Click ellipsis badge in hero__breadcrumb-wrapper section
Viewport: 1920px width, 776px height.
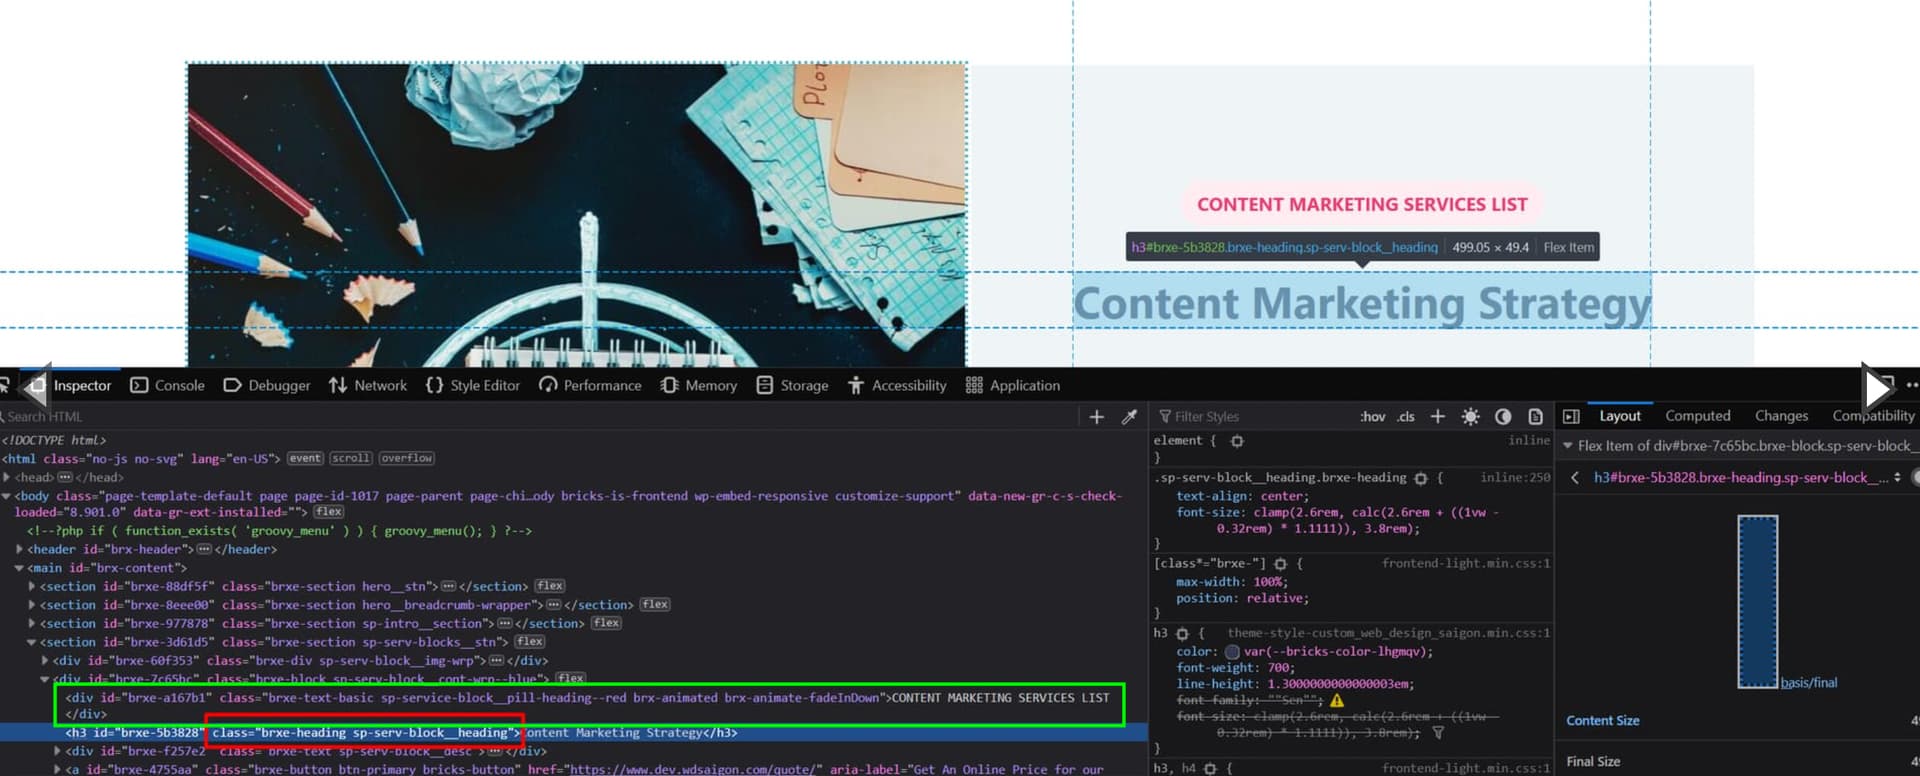click(x=554, y=605)
